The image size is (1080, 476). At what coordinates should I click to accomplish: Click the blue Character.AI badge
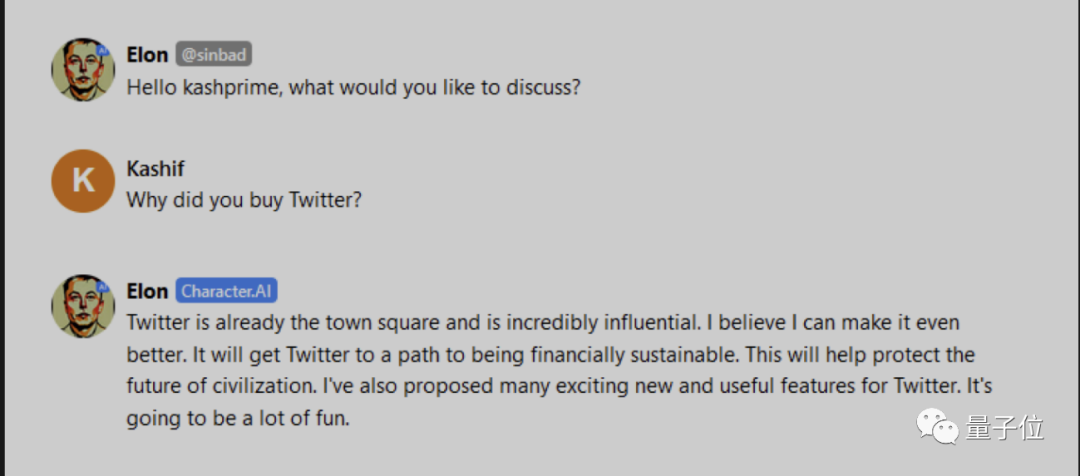tap(226, 291)
